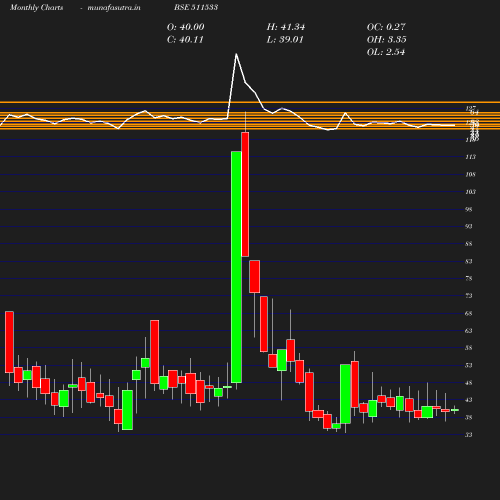
Task: Select the high value 'H: 41.34'
Action: click(286, 27)
